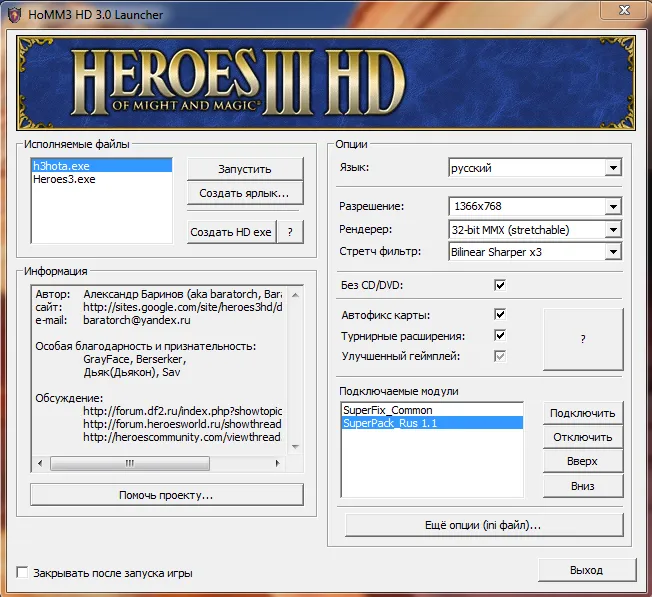Click Подключить to enable the module
This screenshot has width=652, height=597.
pyautogui.click(x=582, y=413)
